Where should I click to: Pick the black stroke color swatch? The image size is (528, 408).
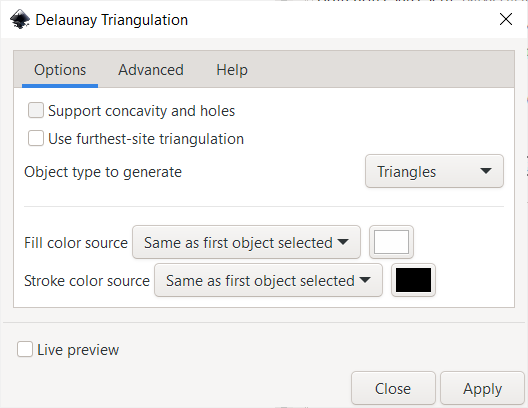pos(413,280)
